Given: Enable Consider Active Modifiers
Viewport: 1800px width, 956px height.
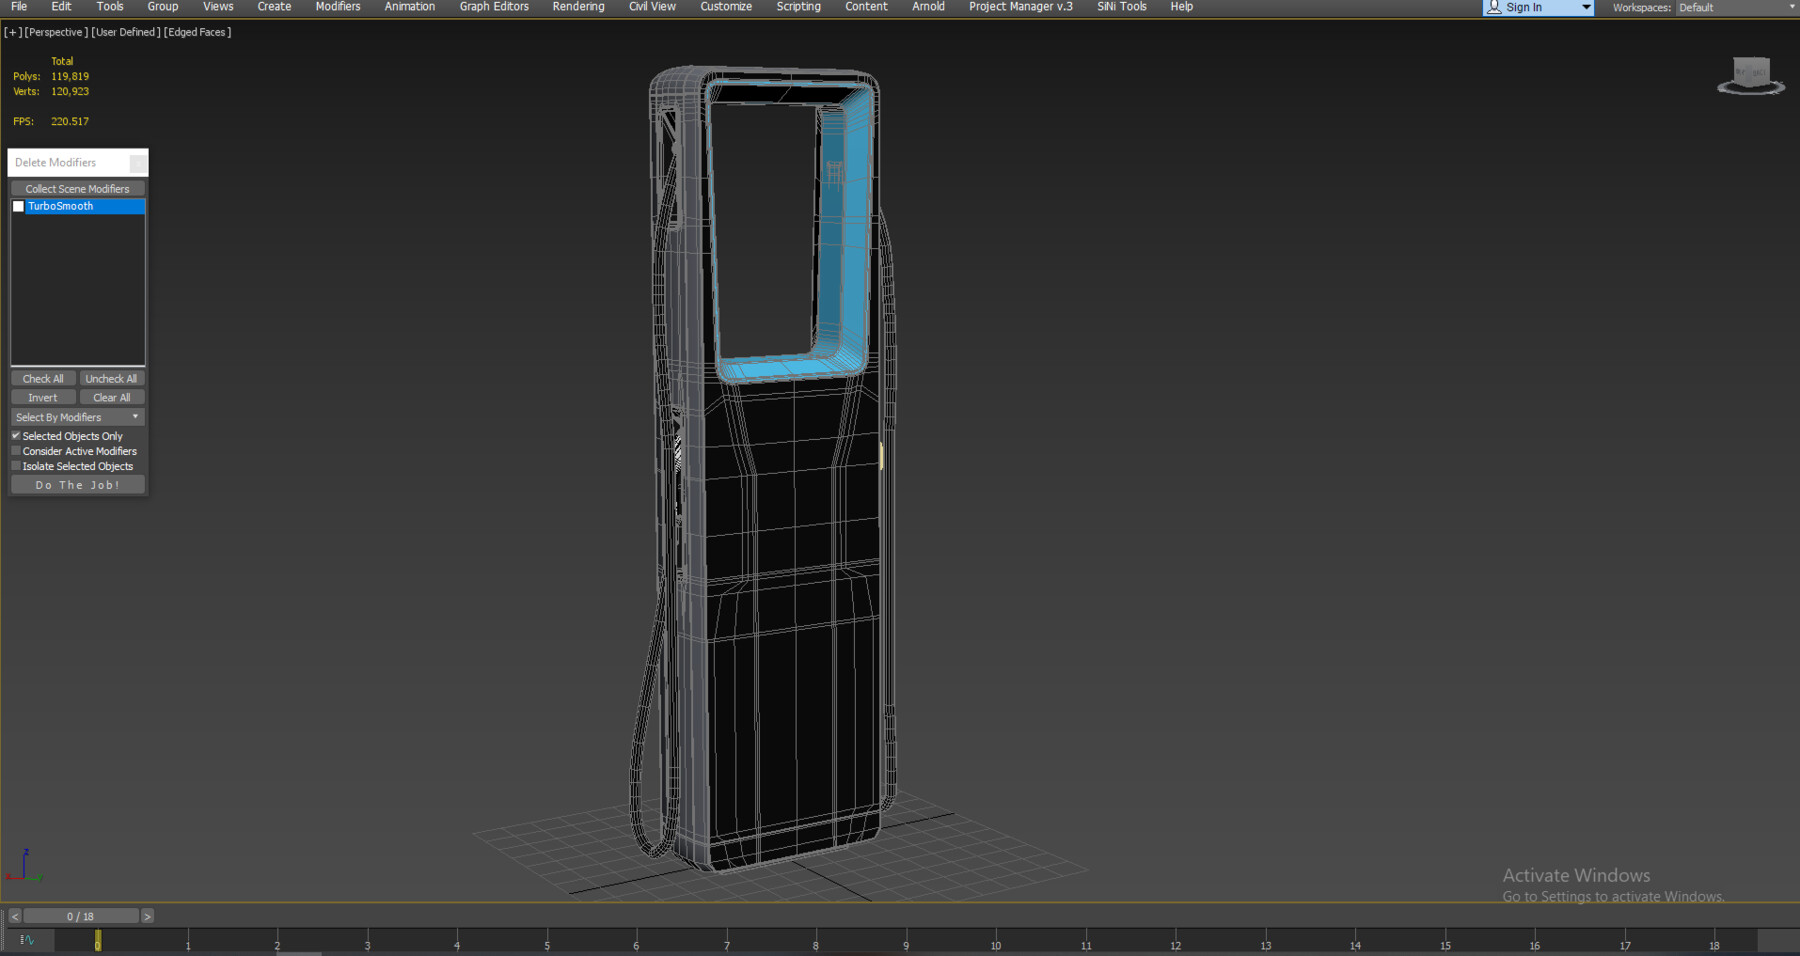Looking at the screenshot, I should pyautogui.click(x=15, y=450).
